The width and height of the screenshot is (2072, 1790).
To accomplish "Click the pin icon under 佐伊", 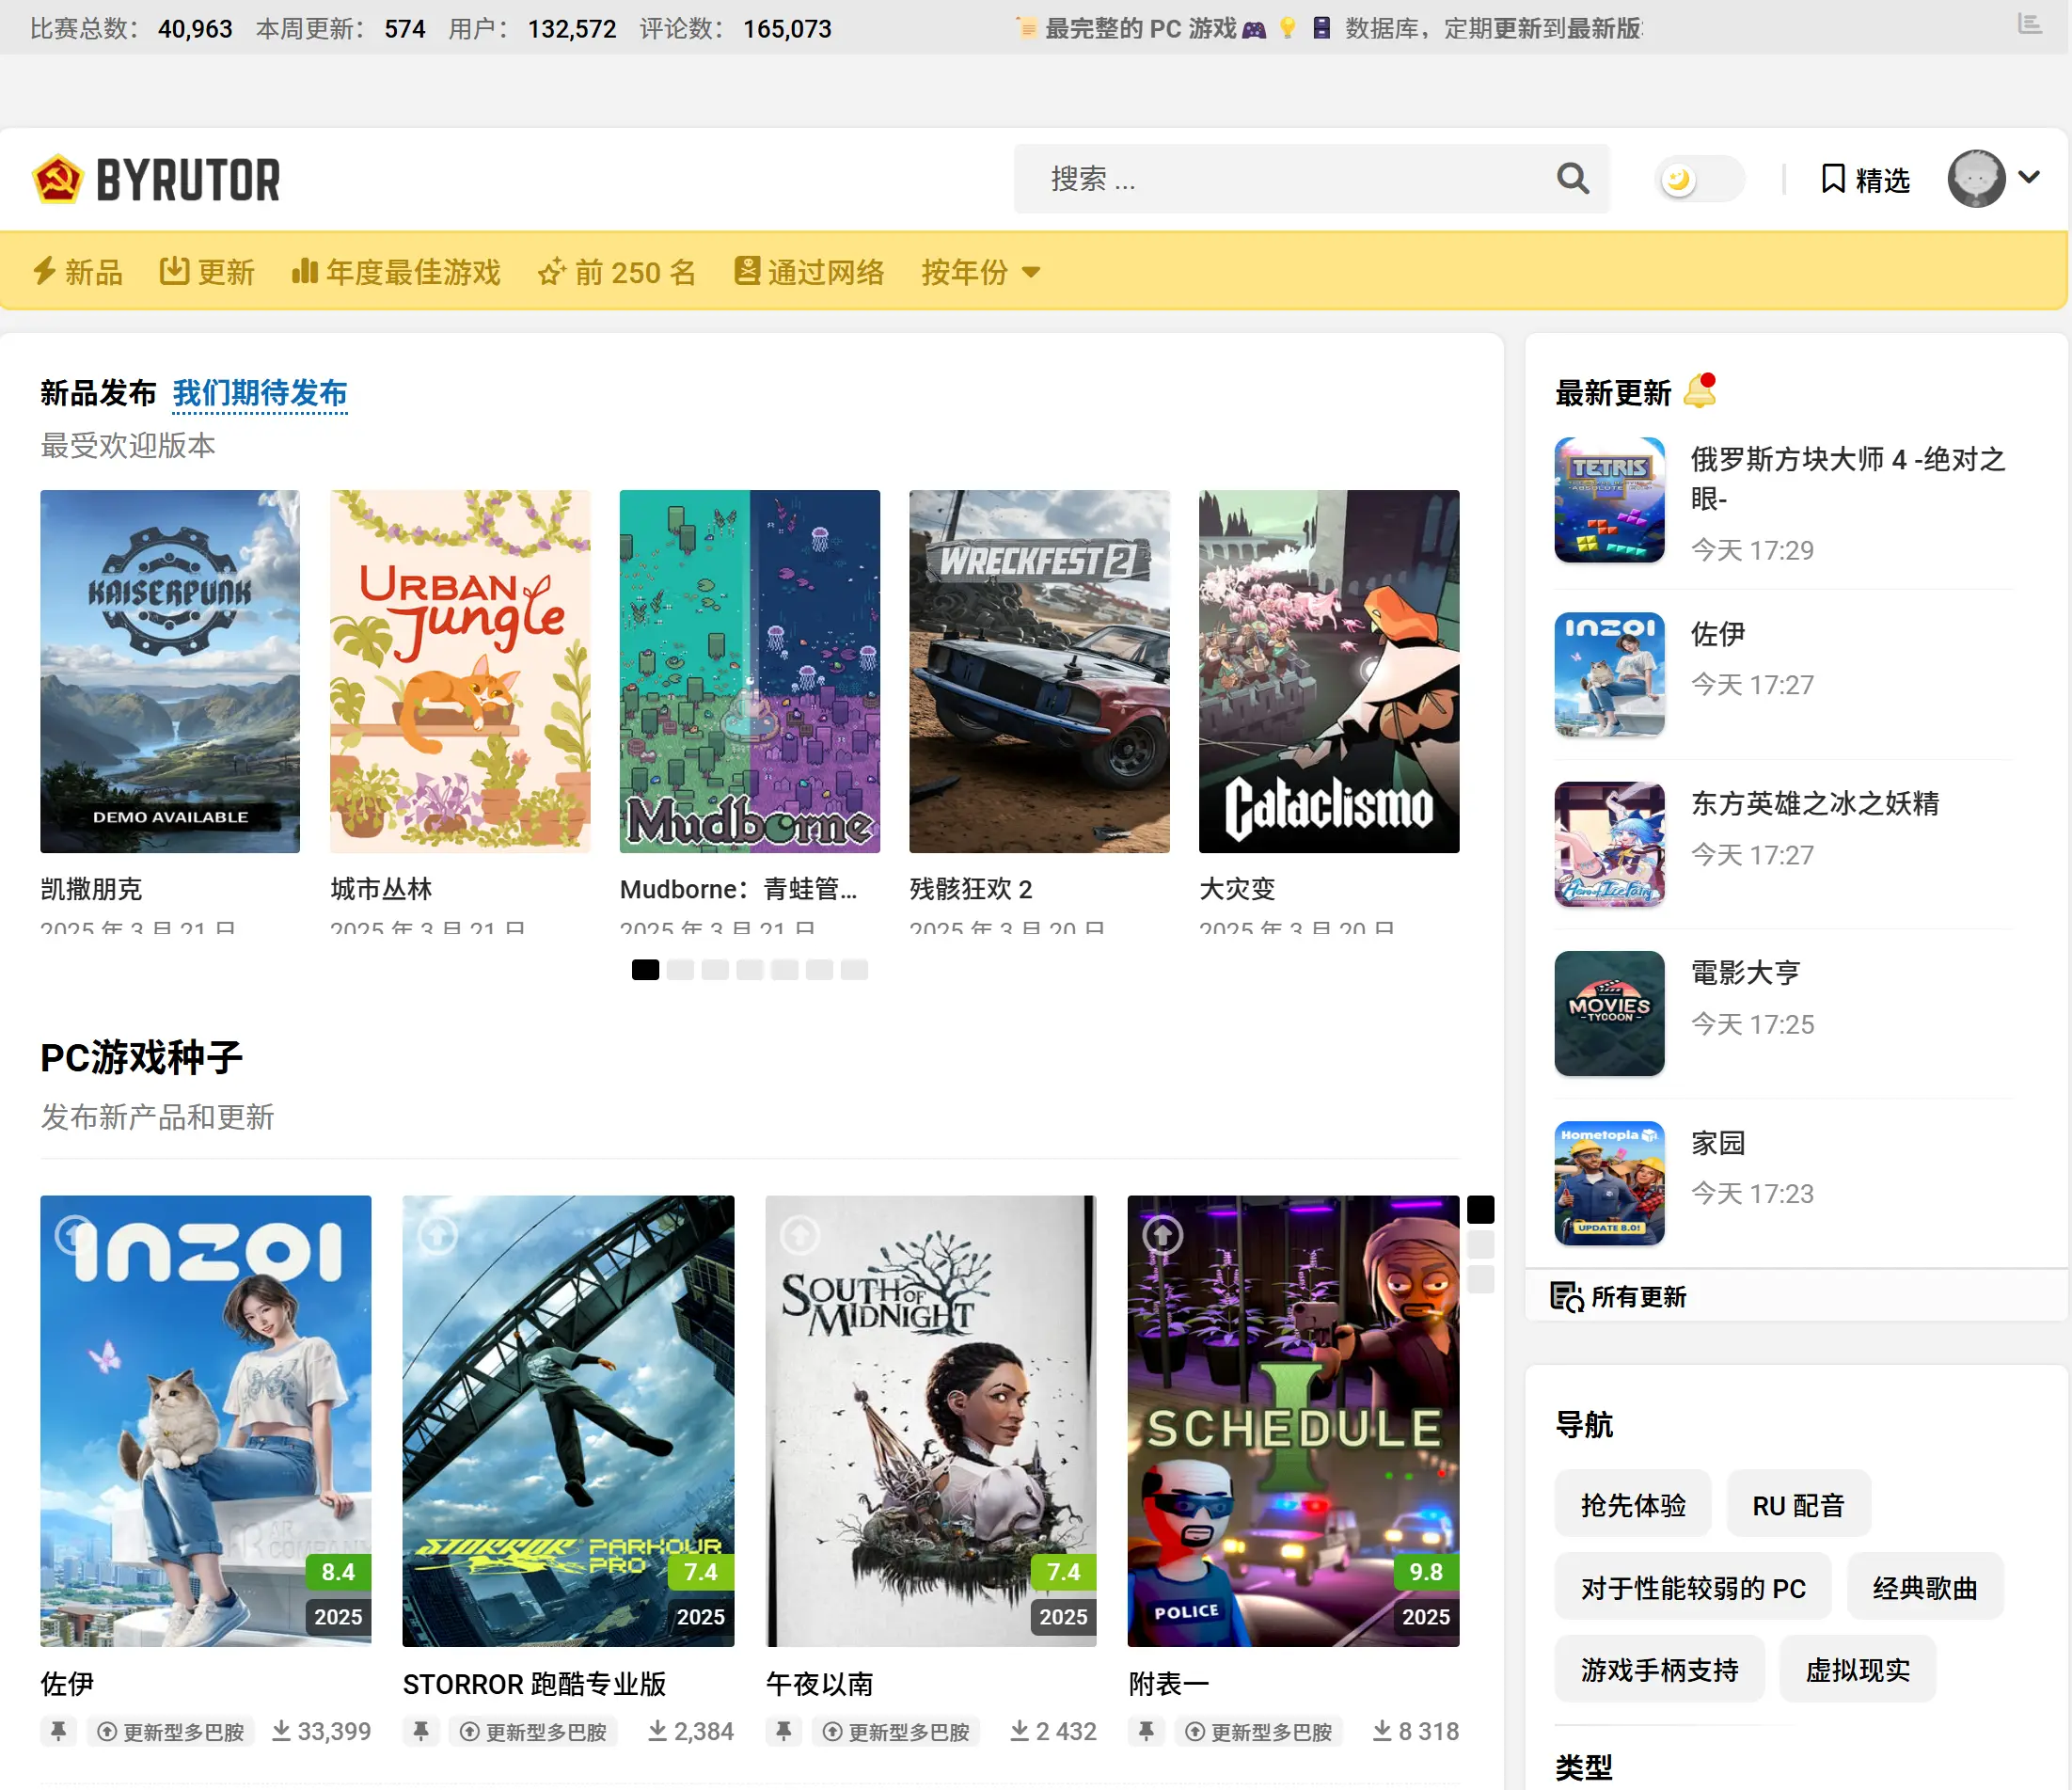I will click(59, 1731).
